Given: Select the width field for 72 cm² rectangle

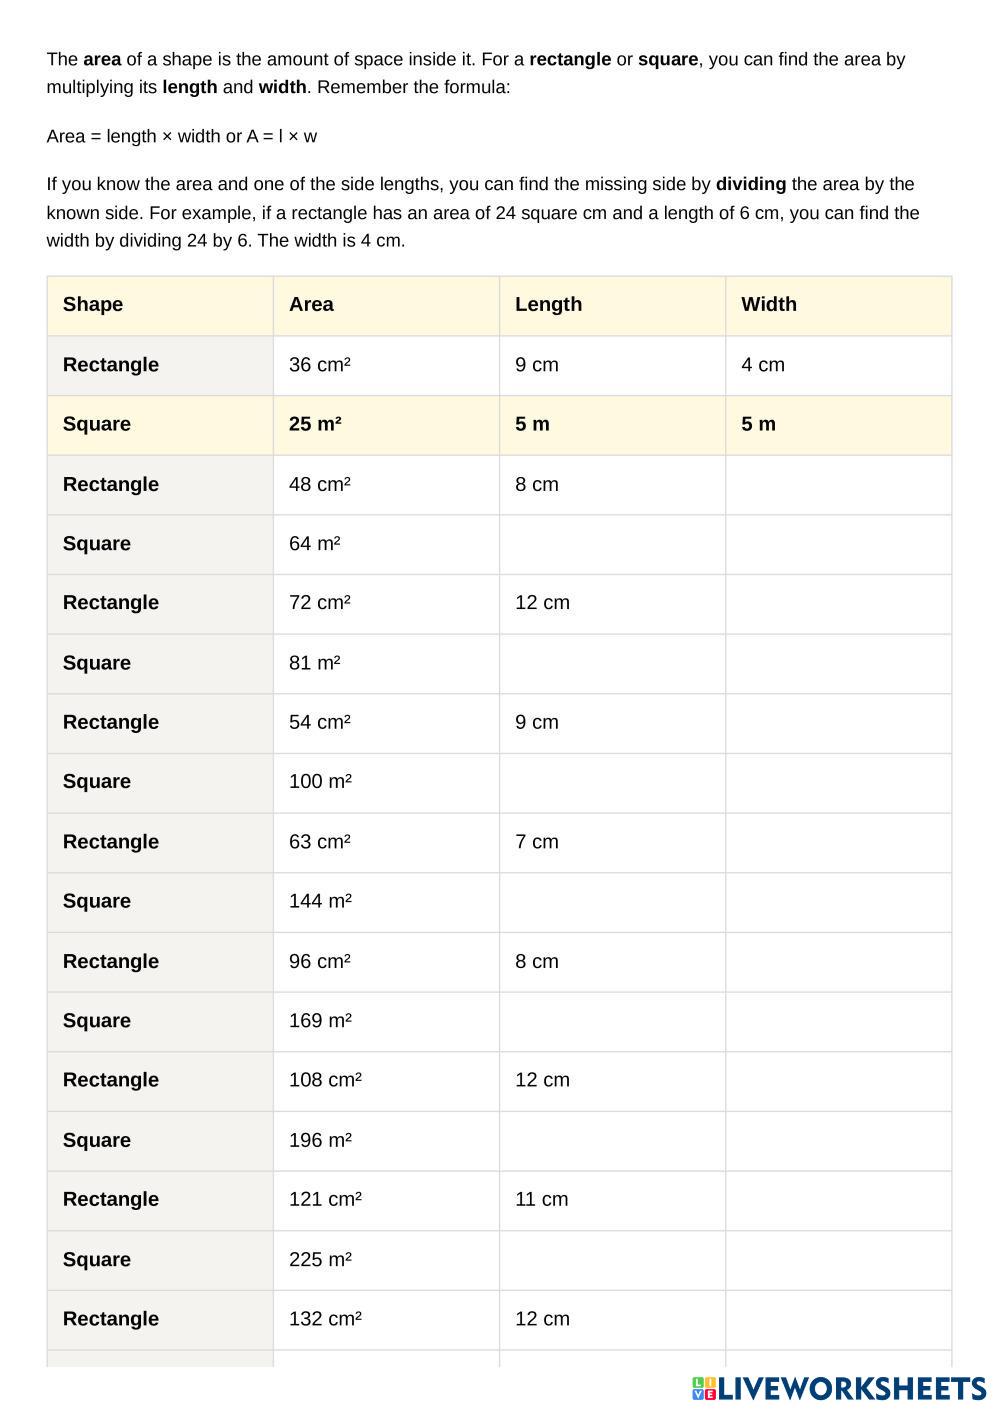Looking at the screenshot, I should tap(838, 603).
